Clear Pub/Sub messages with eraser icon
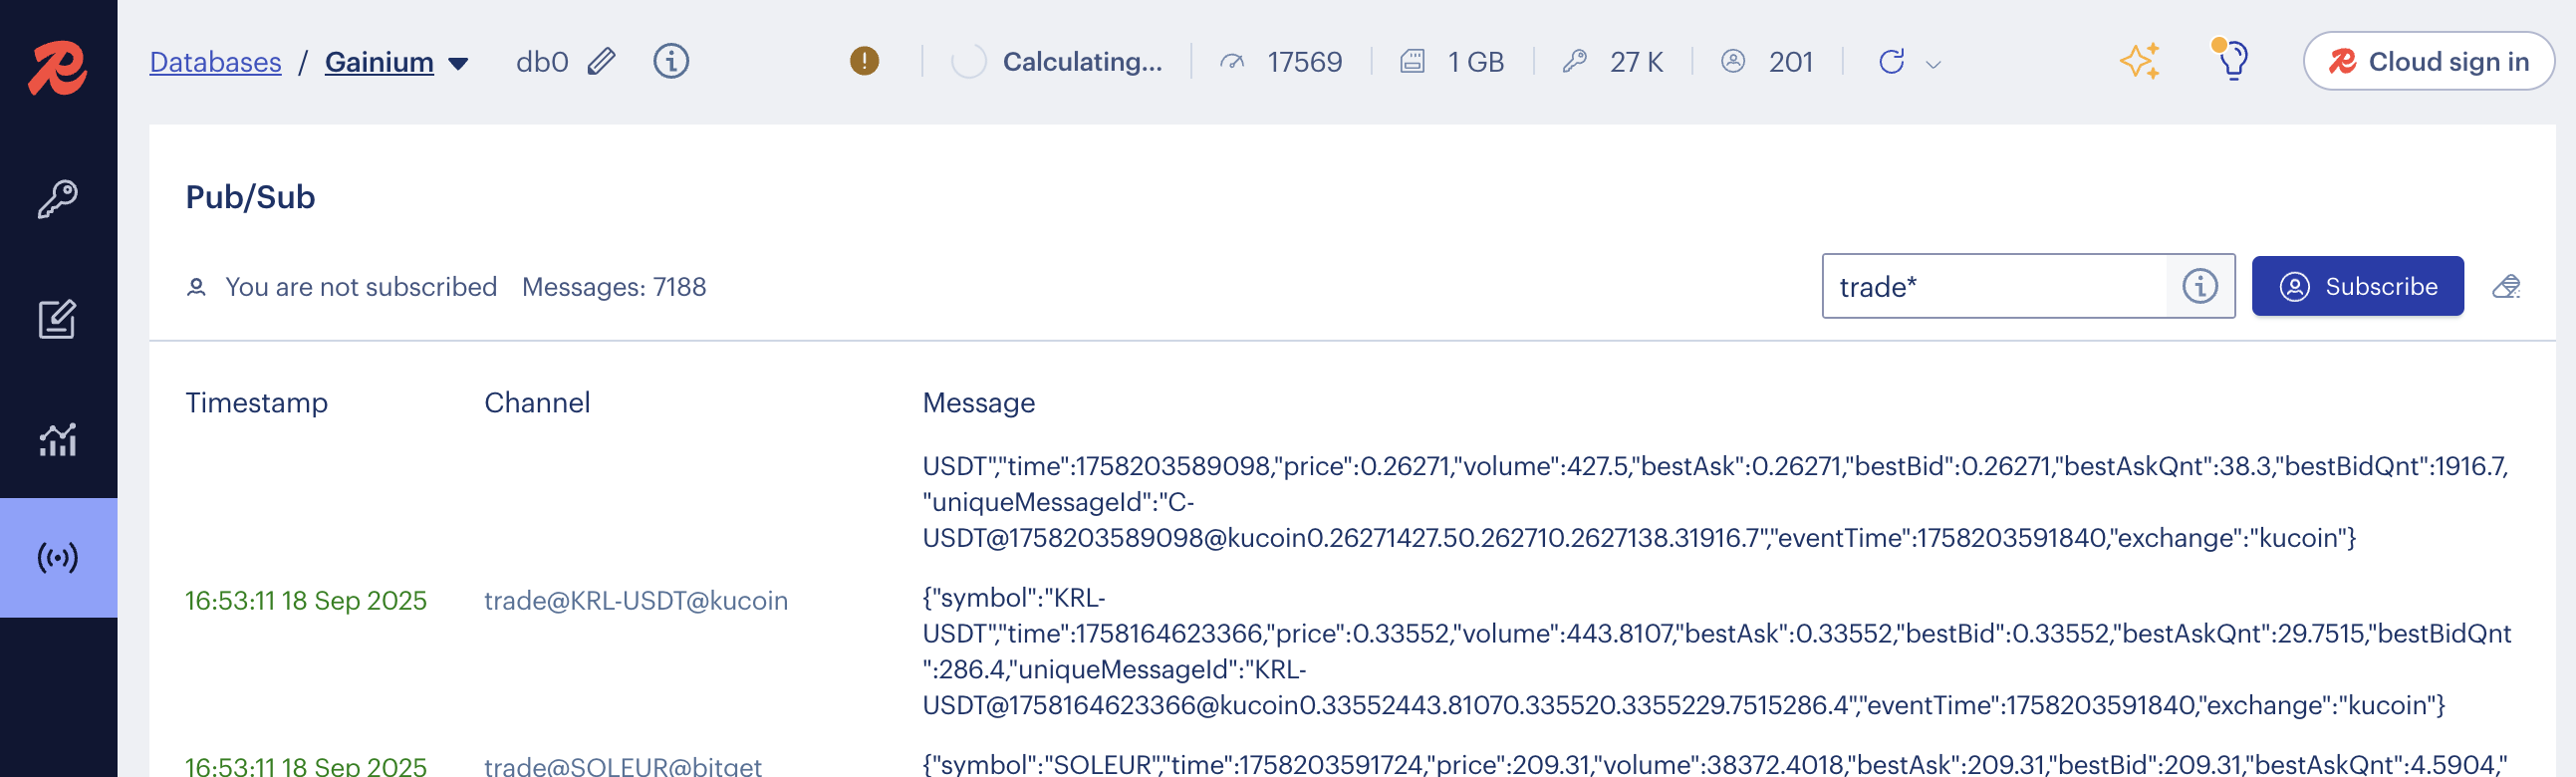Image resolution: width=2576 pixels, height=777 pixels. tap(2506, 287)
